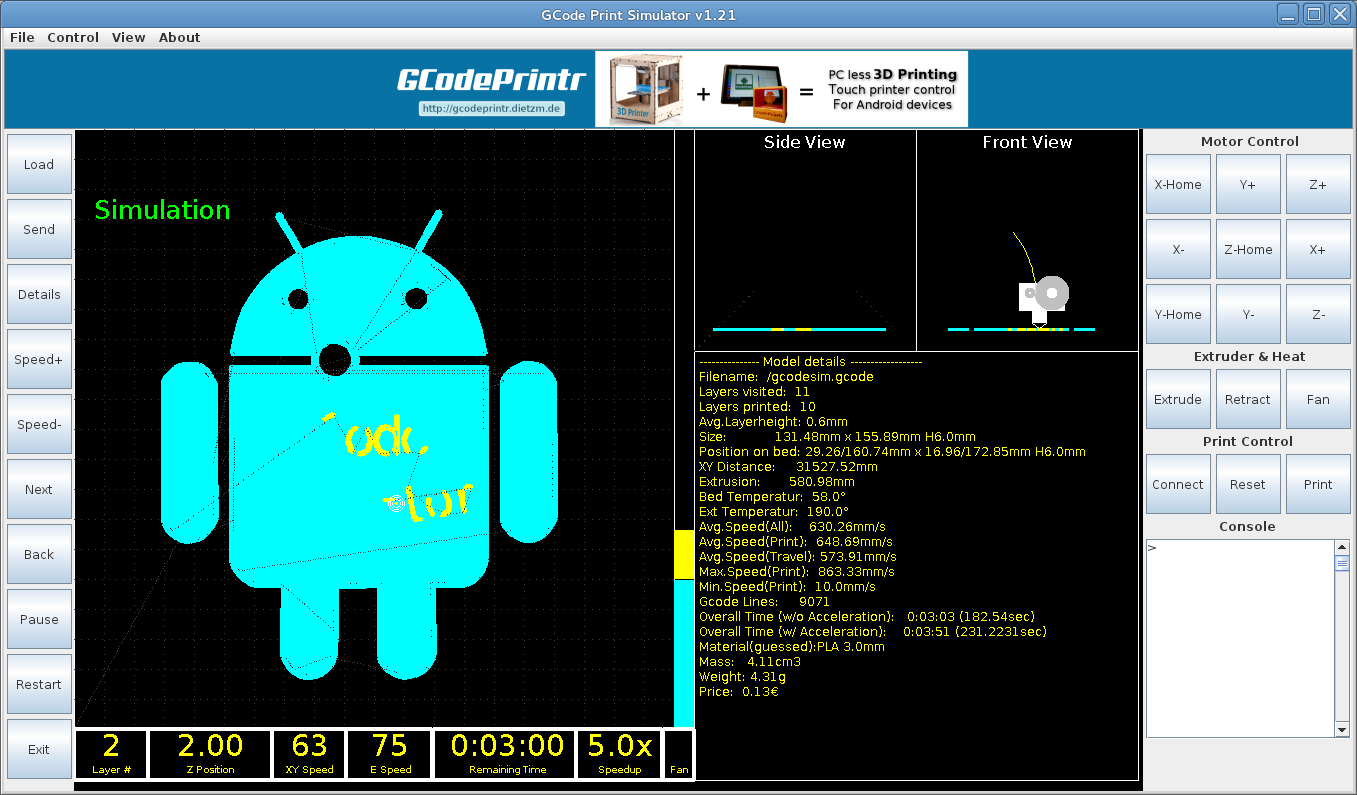Click the Z Position readout

click(210, 754)
